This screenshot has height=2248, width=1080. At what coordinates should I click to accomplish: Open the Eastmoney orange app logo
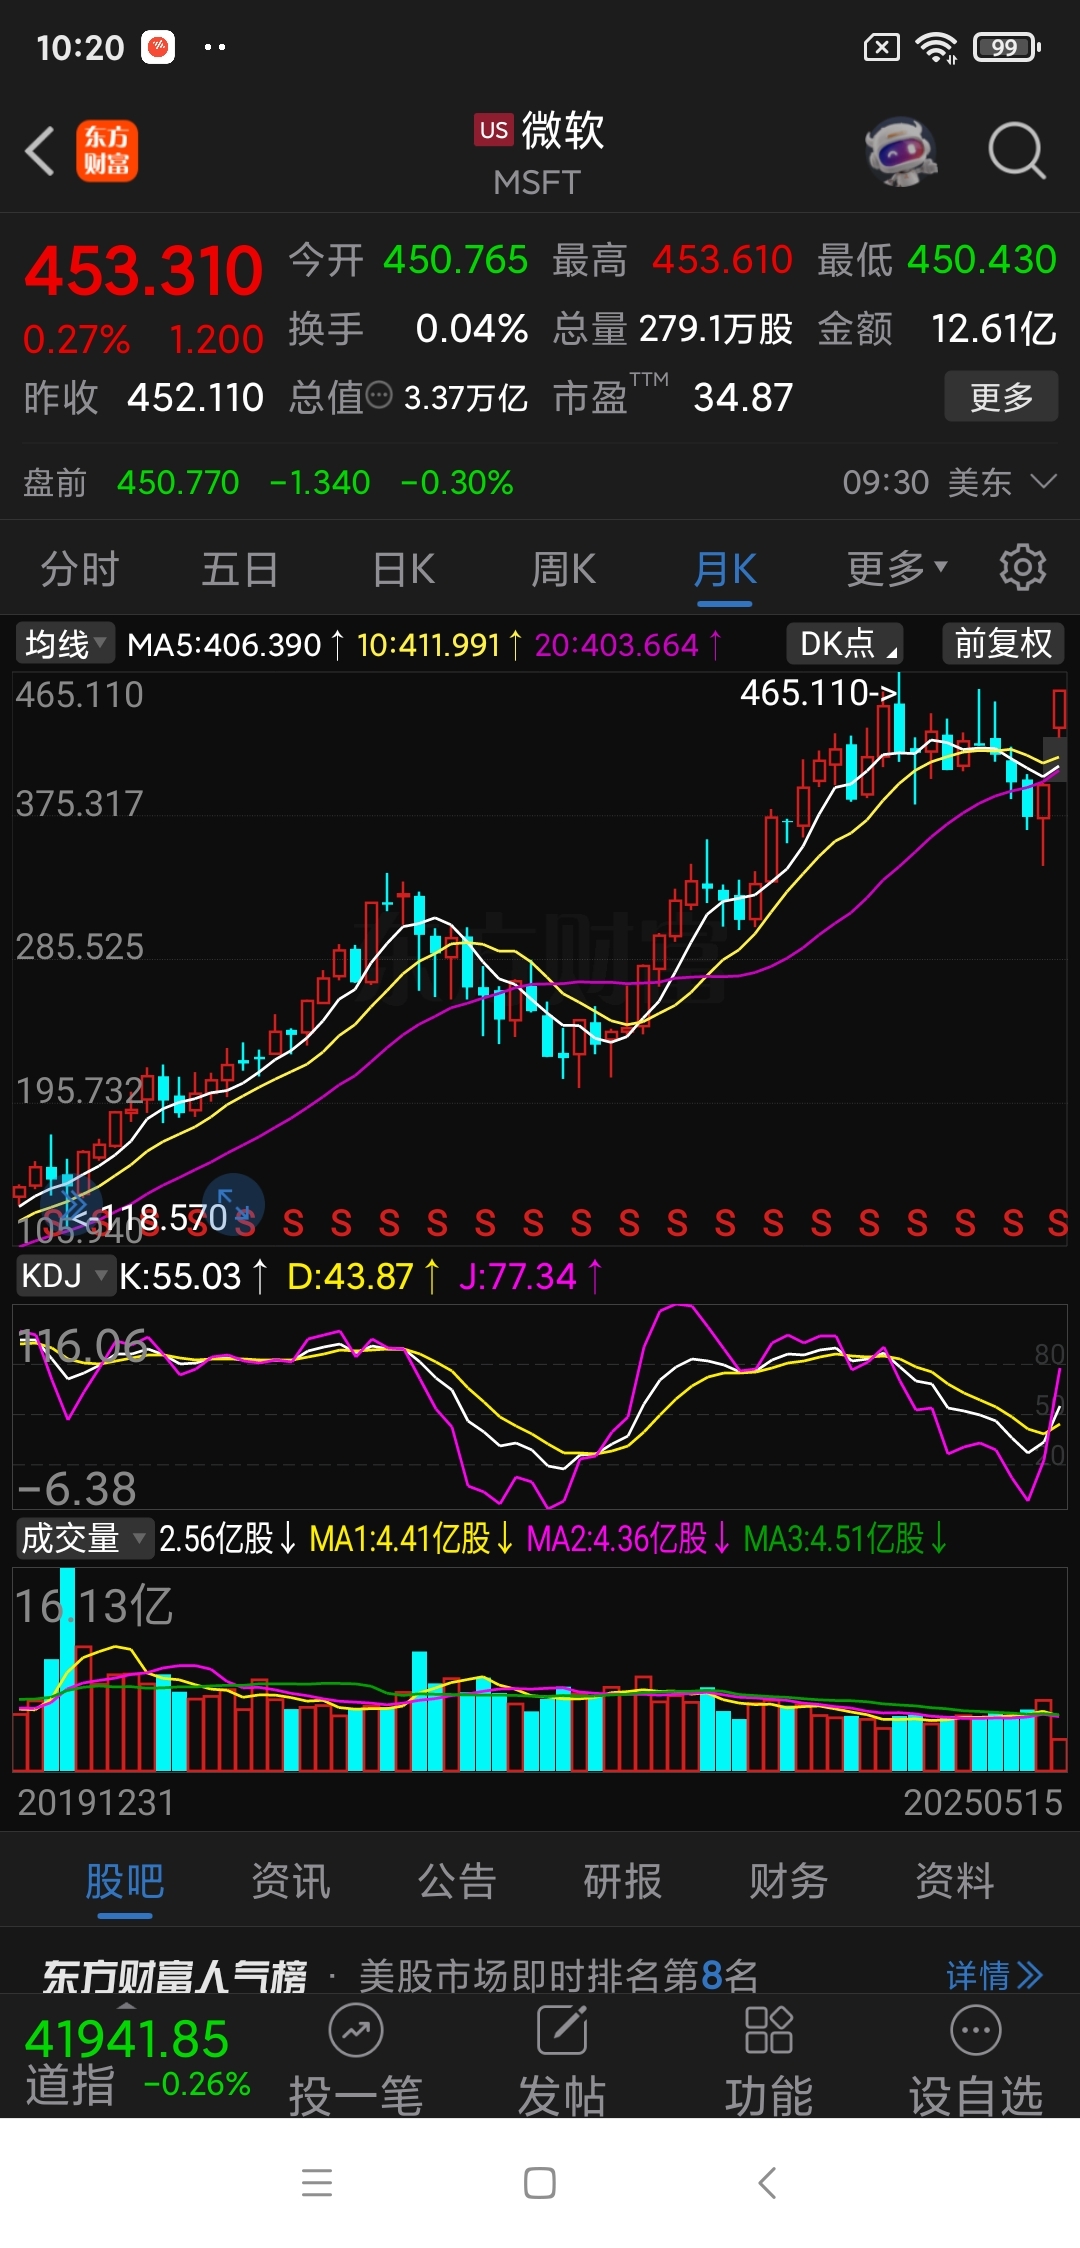coord(107,152)
